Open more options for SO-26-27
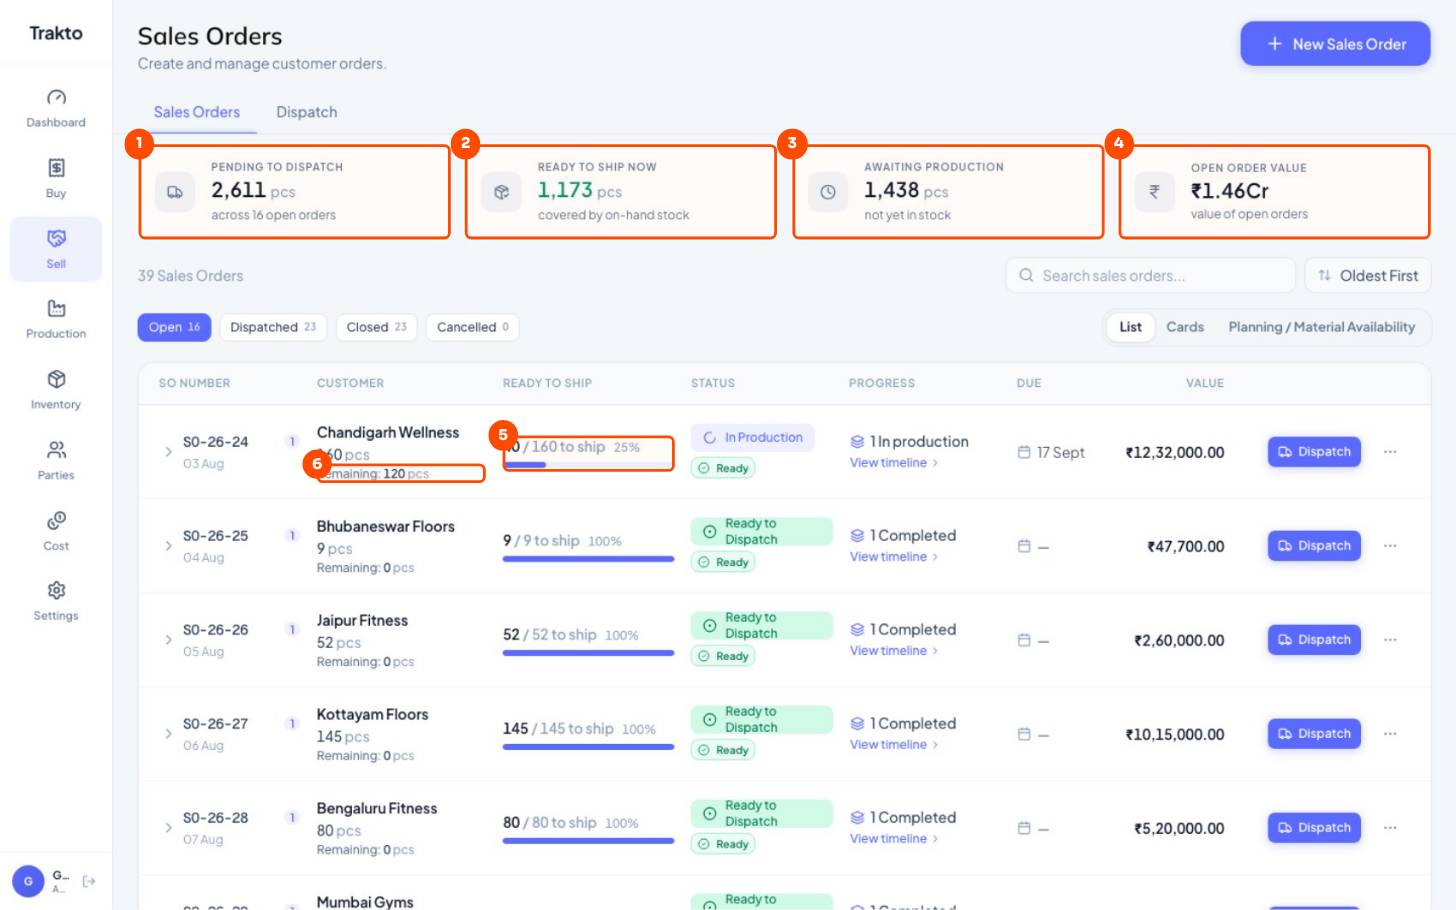The image size is (1456, 910). (x=1390, y=734)
